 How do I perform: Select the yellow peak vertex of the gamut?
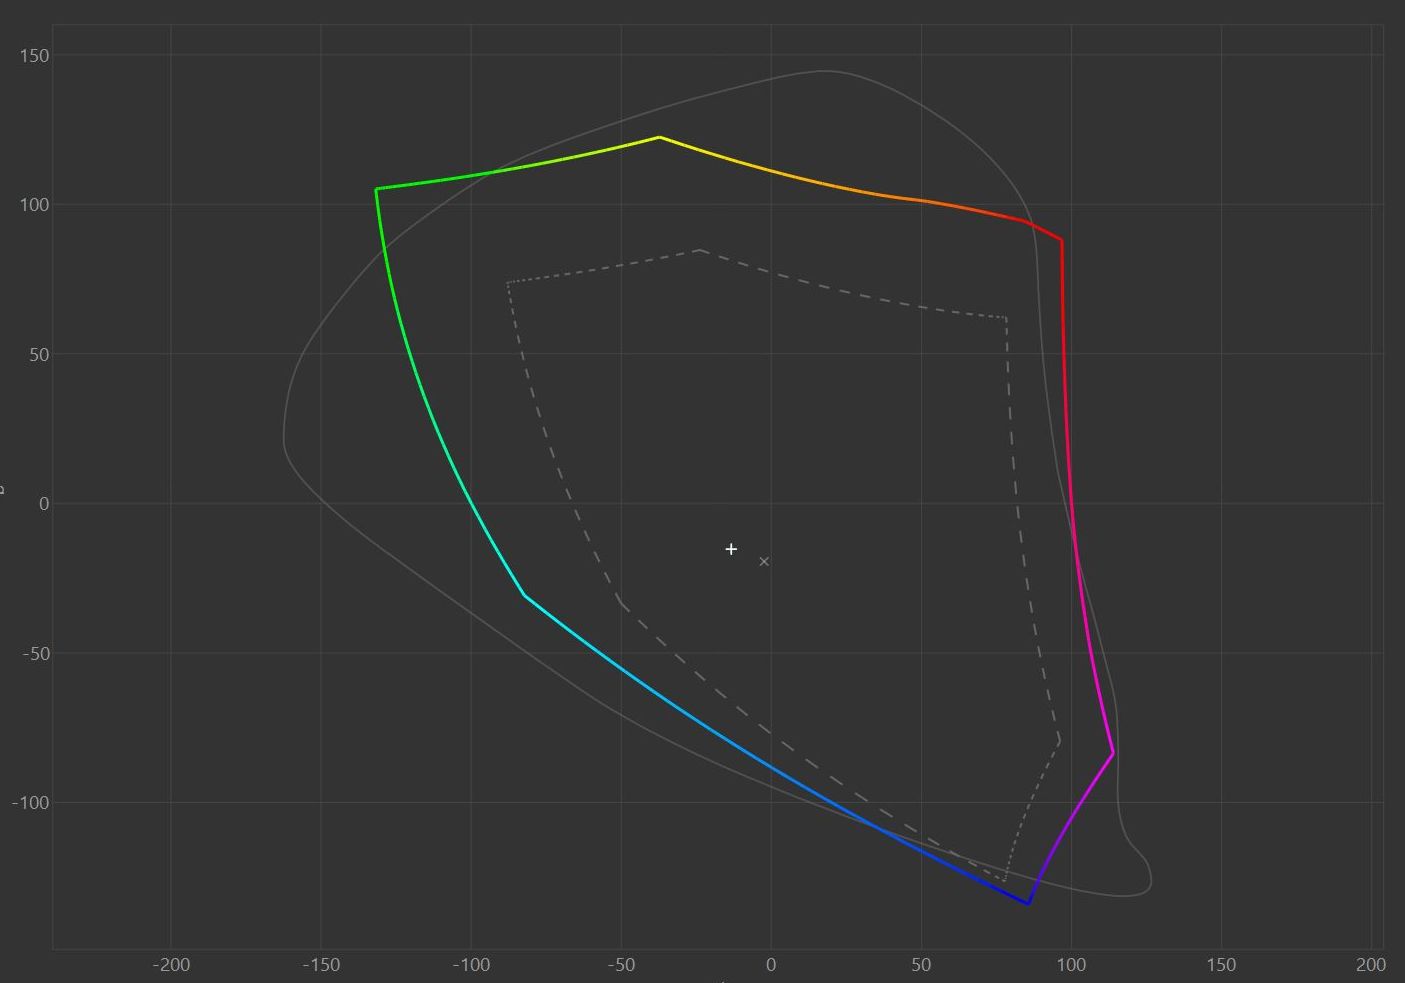tap(659, 137)
